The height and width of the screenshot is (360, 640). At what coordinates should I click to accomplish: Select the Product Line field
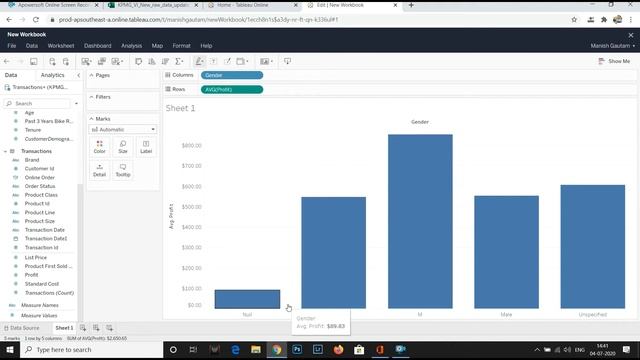(x=40, y=213)
